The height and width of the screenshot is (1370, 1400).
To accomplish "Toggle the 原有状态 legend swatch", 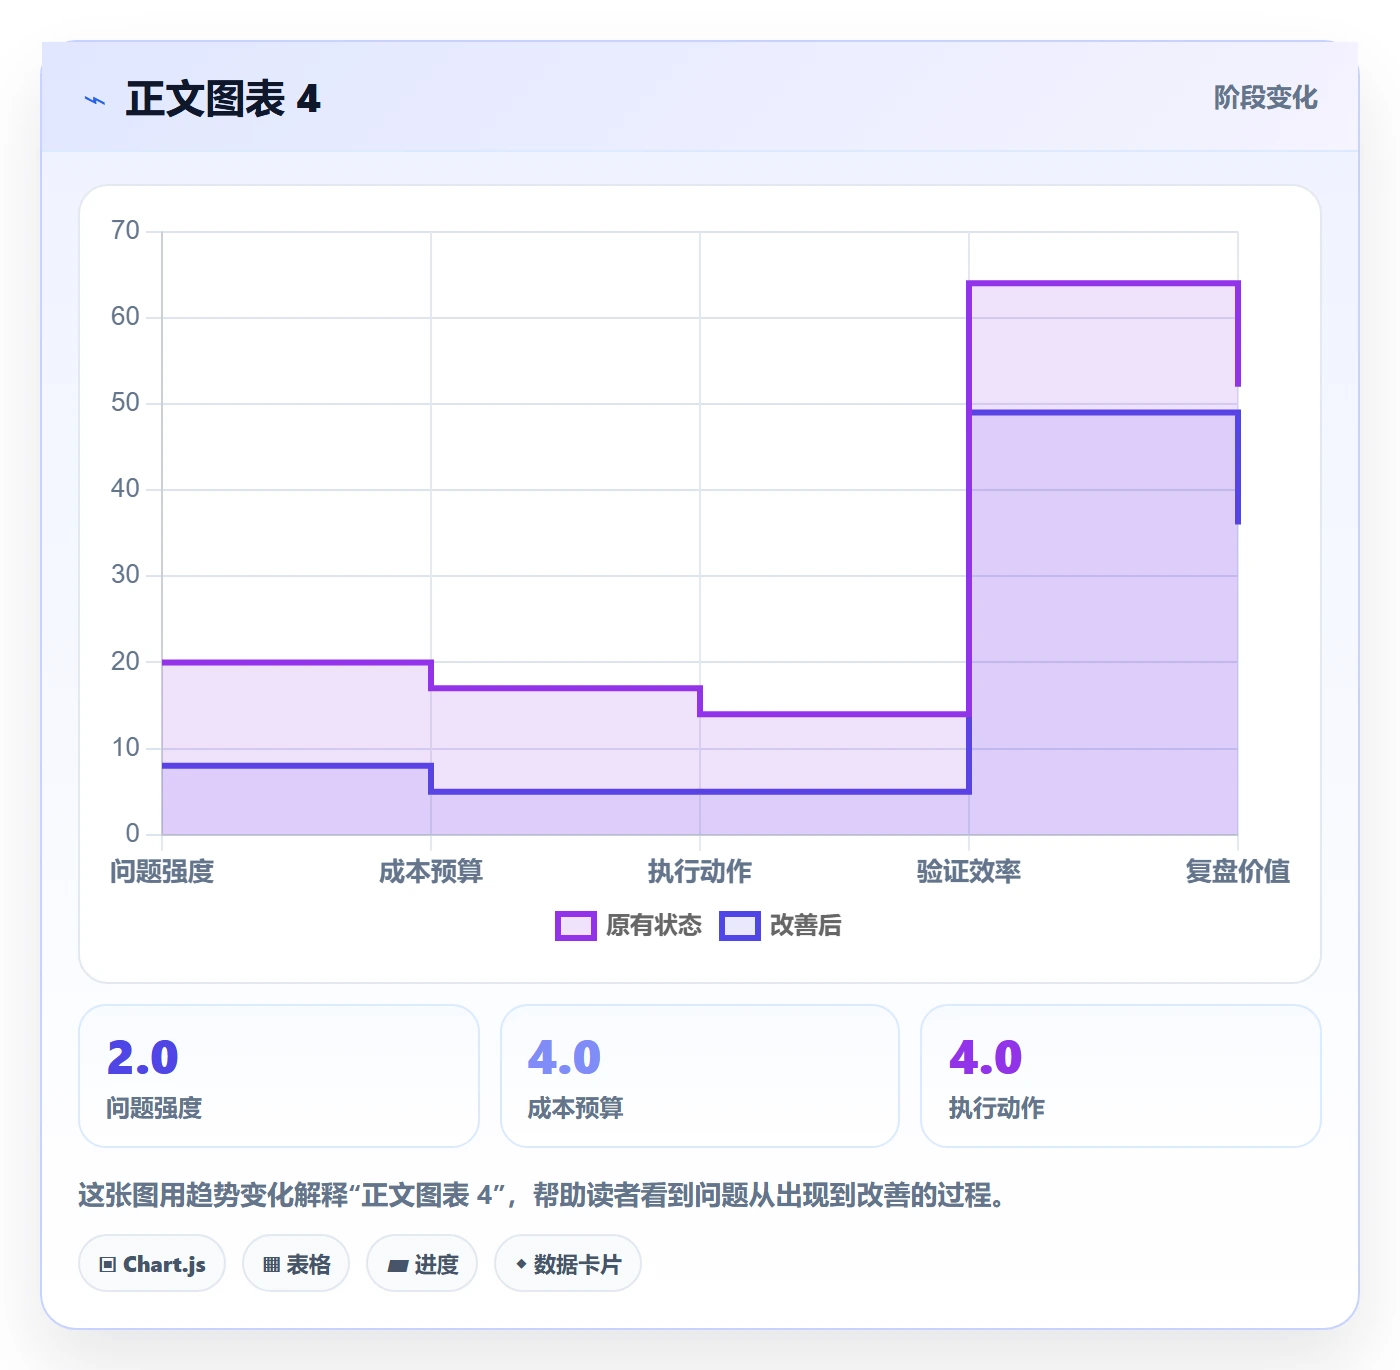I will pyautogui.click(x=575, y=926).
